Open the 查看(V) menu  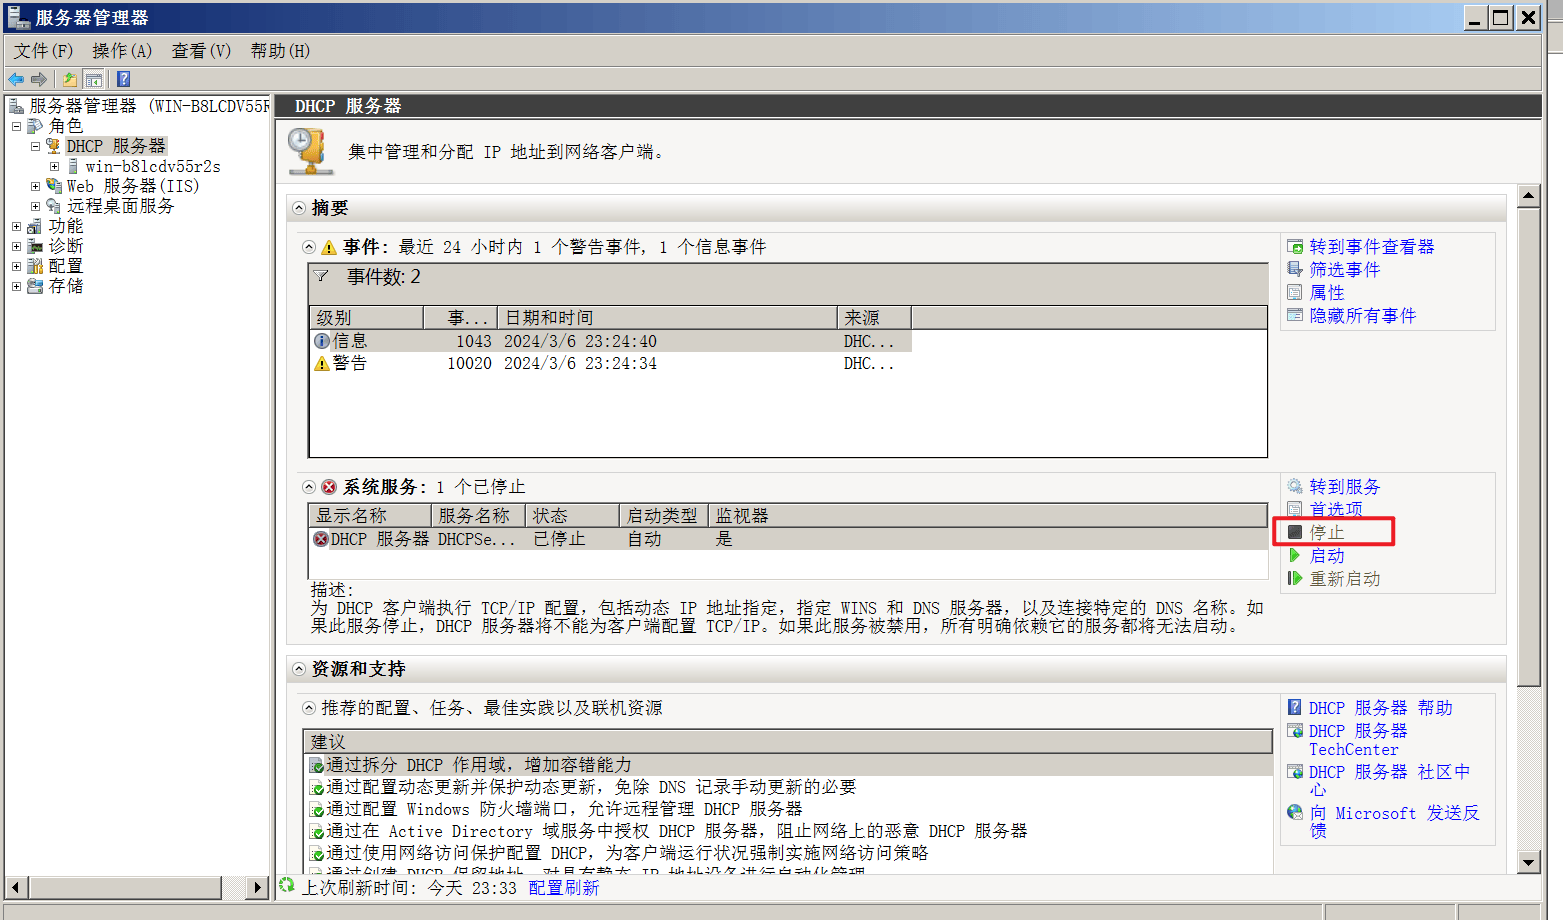[x=201, y=51]
